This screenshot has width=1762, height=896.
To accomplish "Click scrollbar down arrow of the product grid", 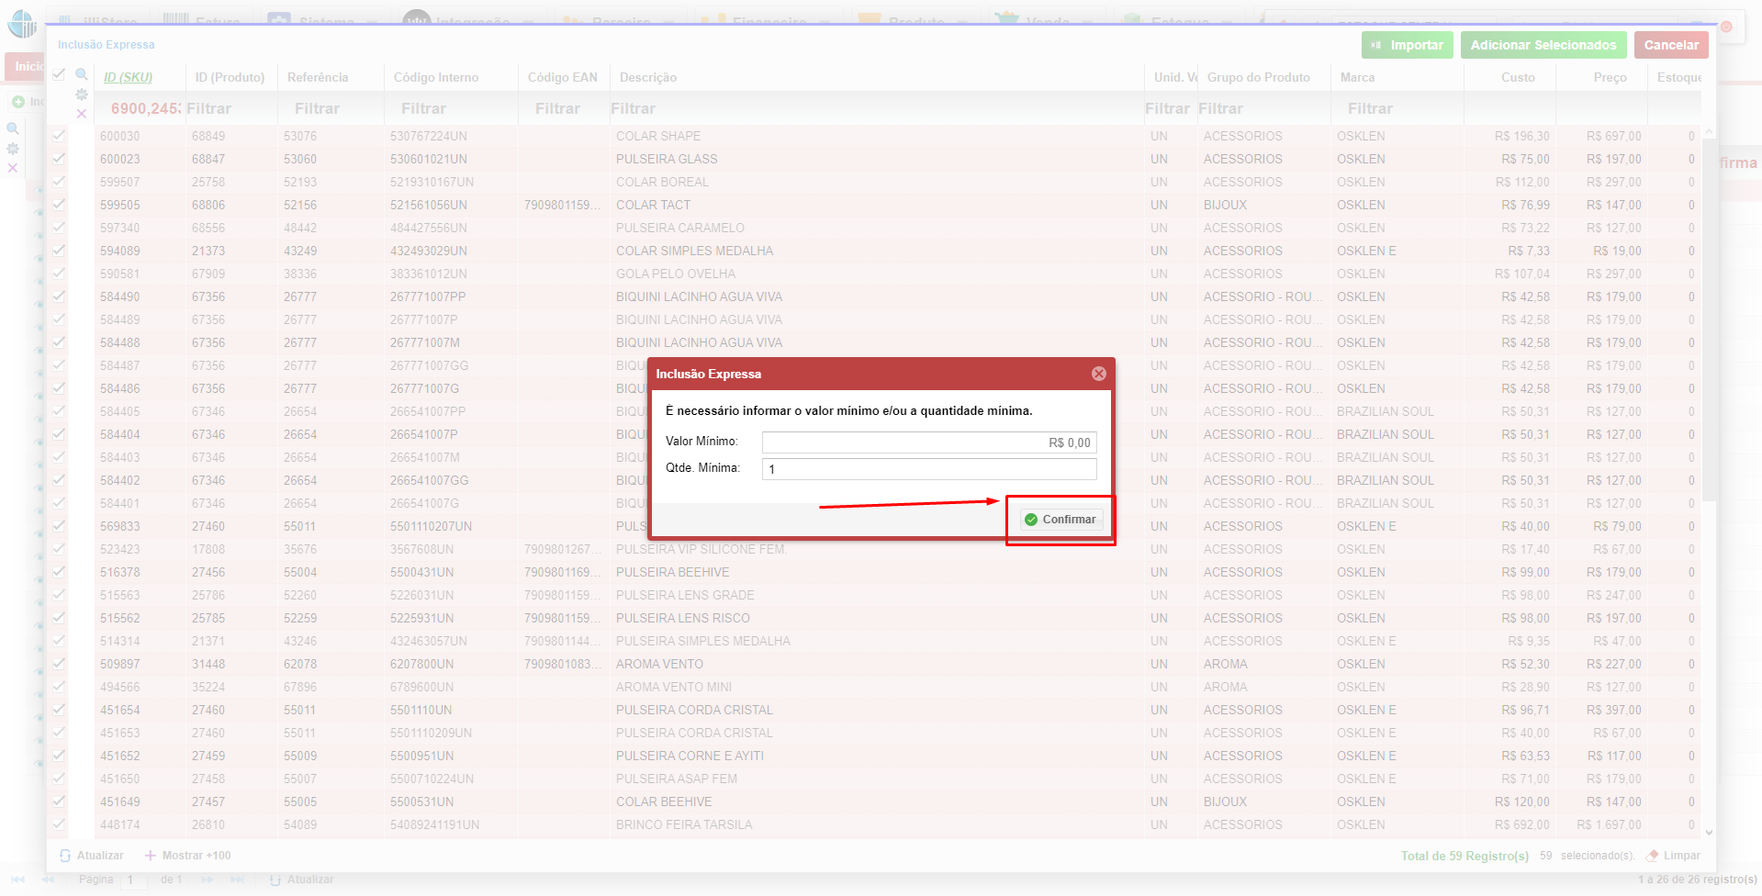I will click(x=1708, y=832).
